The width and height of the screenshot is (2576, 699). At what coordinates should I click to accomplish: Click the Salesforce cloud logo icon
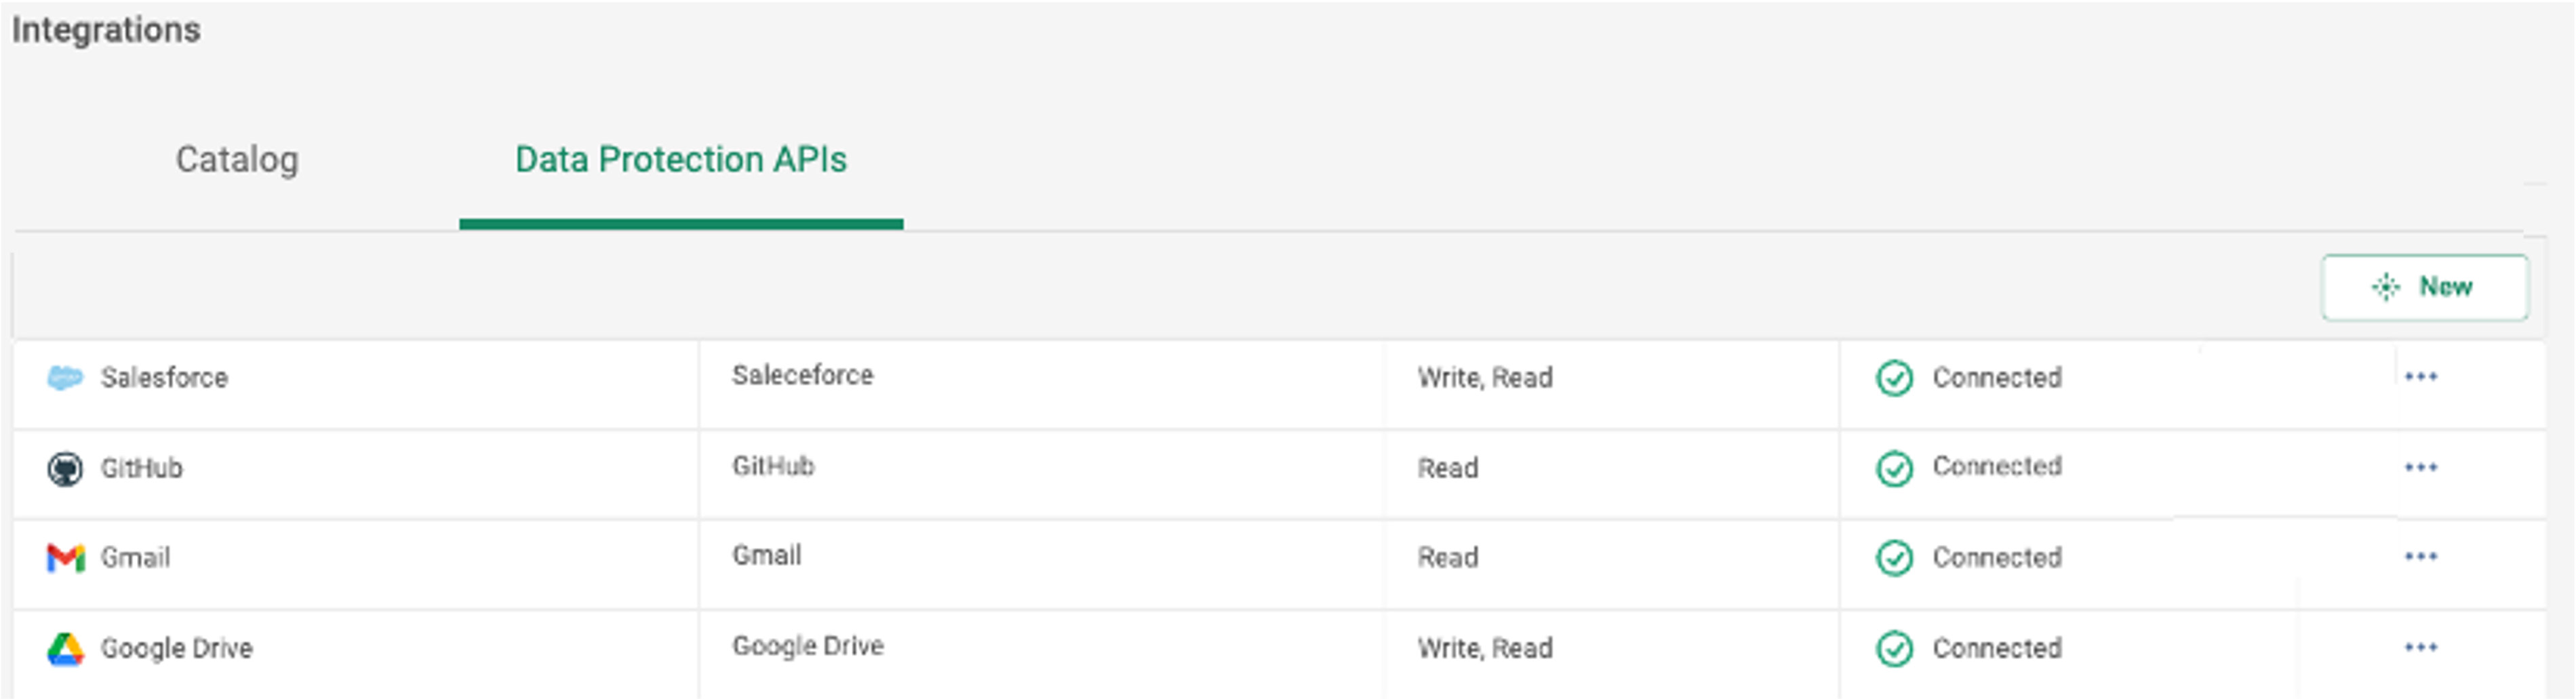click(65, 378)
